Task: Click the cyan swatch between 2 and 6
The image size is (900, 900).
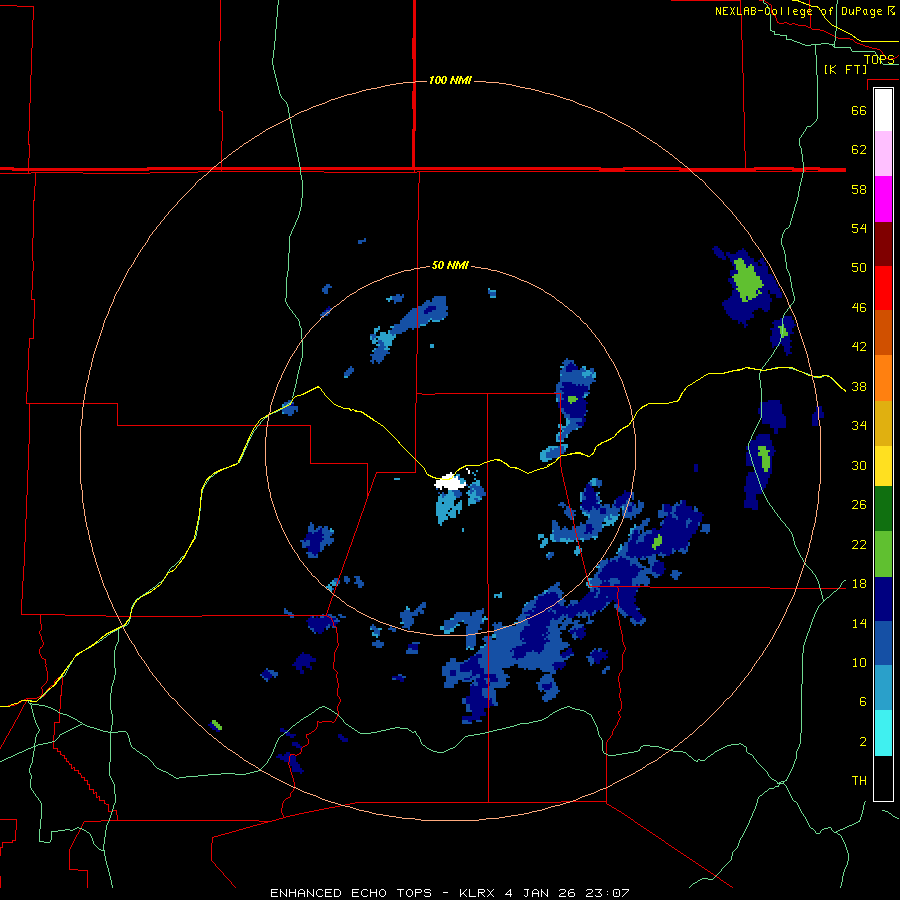Action: pyautogui.click(x=883, y=733)
